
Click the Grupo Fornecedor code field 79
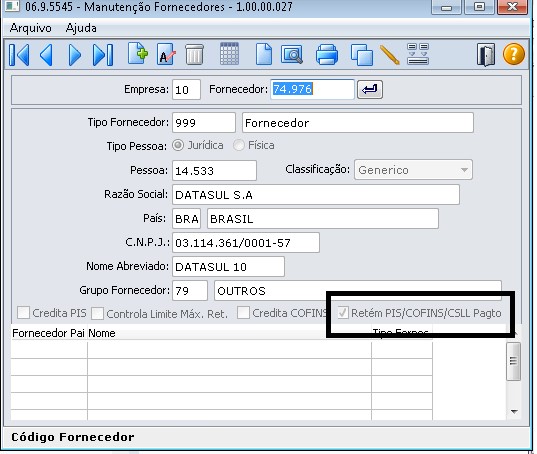click(x=190, y=290)
